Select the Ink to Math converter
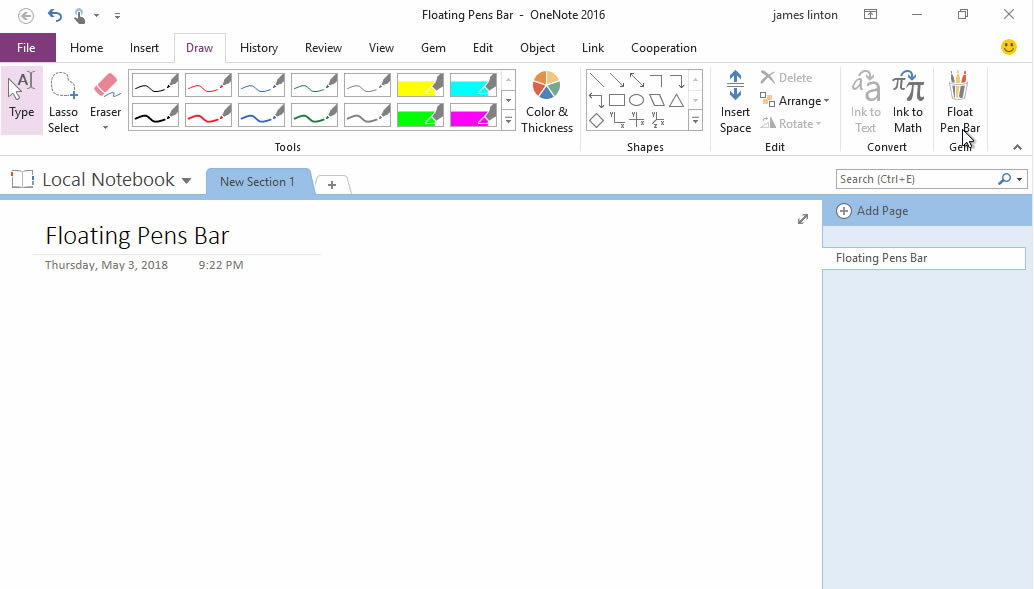This screenshot has height=589, width=1034. (x=907, y=100)
